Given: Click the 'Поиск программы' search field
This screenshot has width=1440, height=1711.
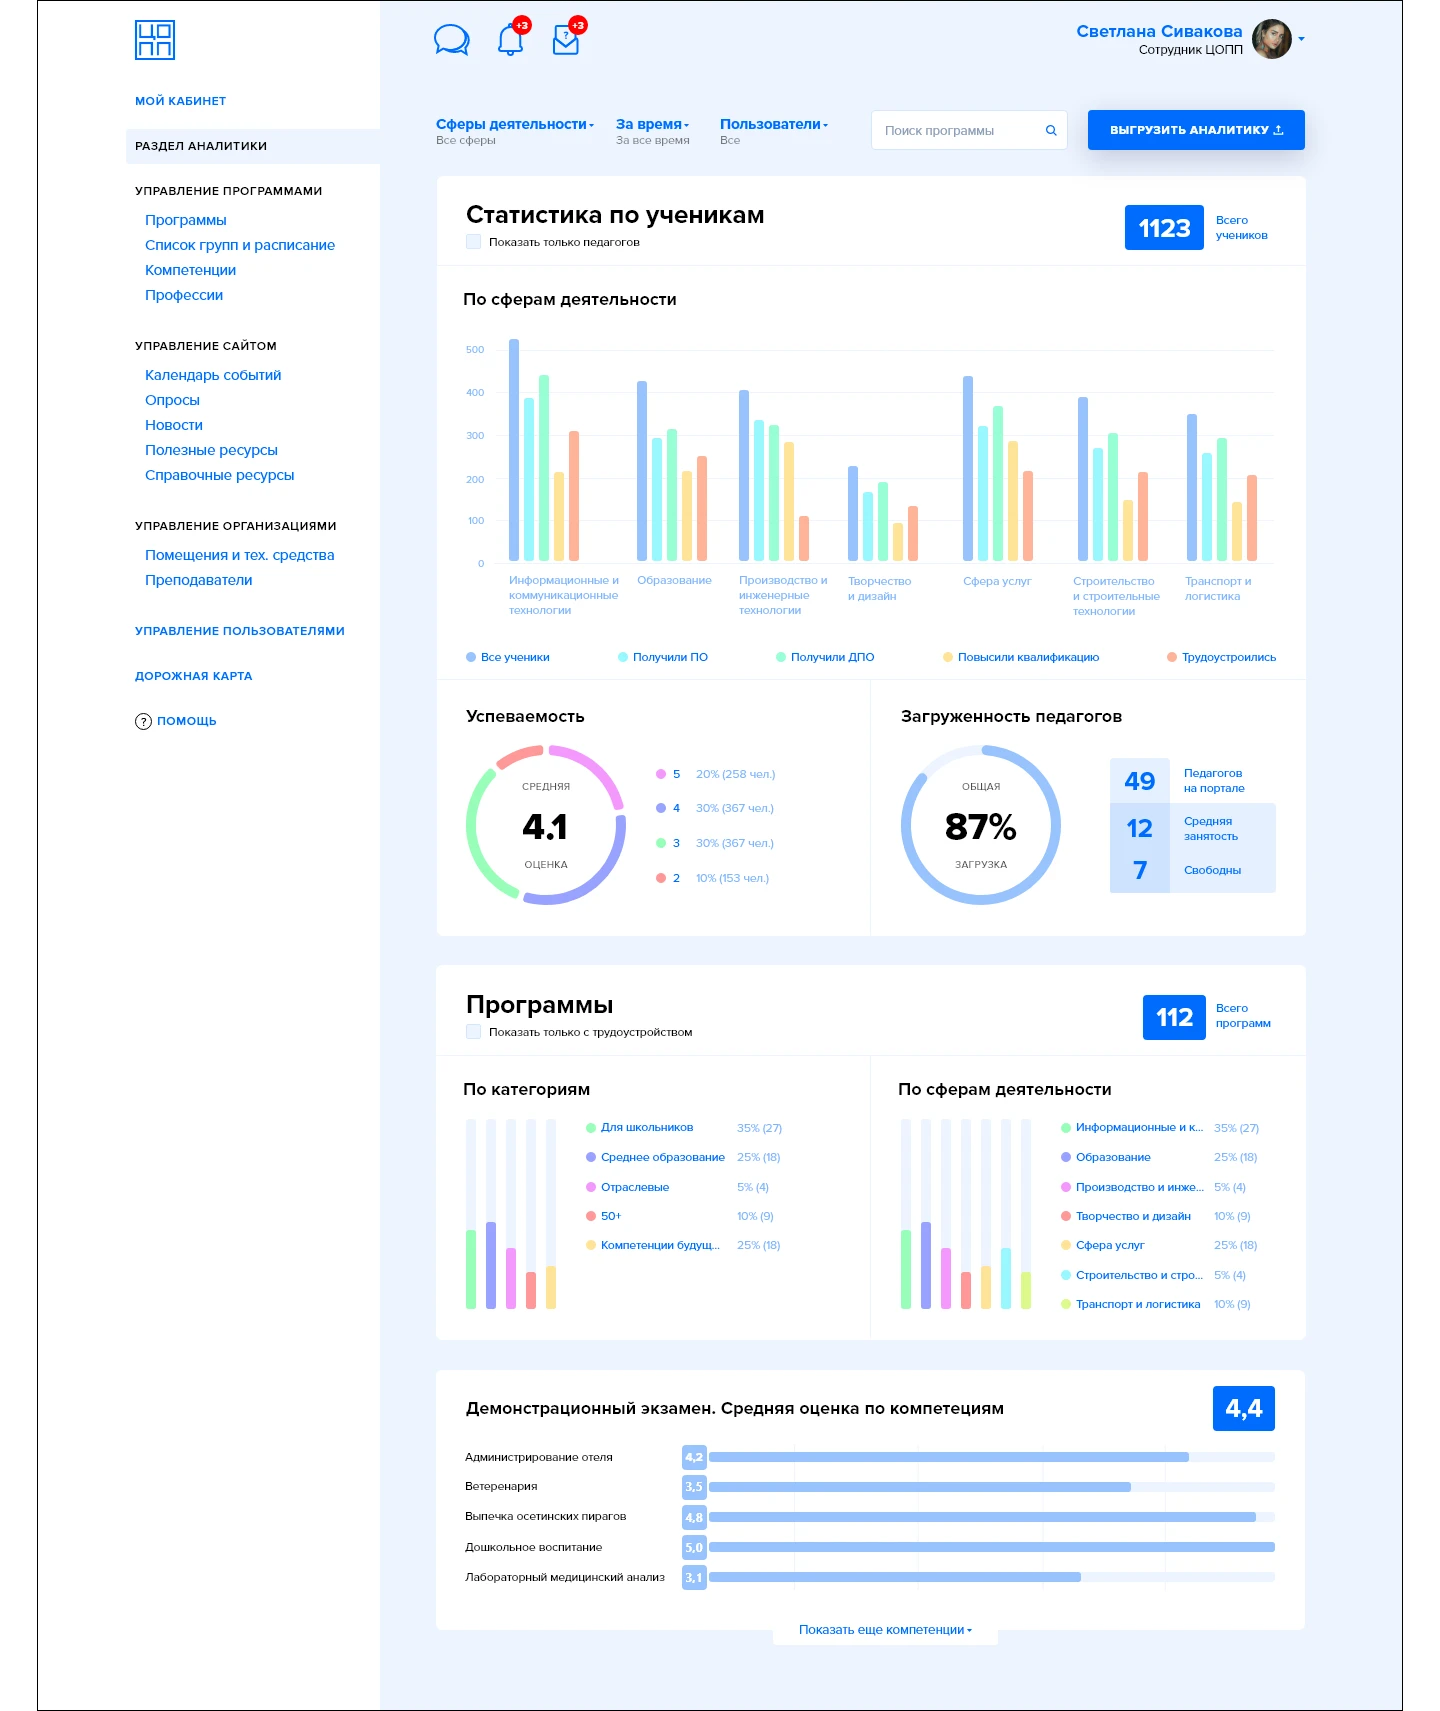Looking at the screenshot, I should coord(969,130).
